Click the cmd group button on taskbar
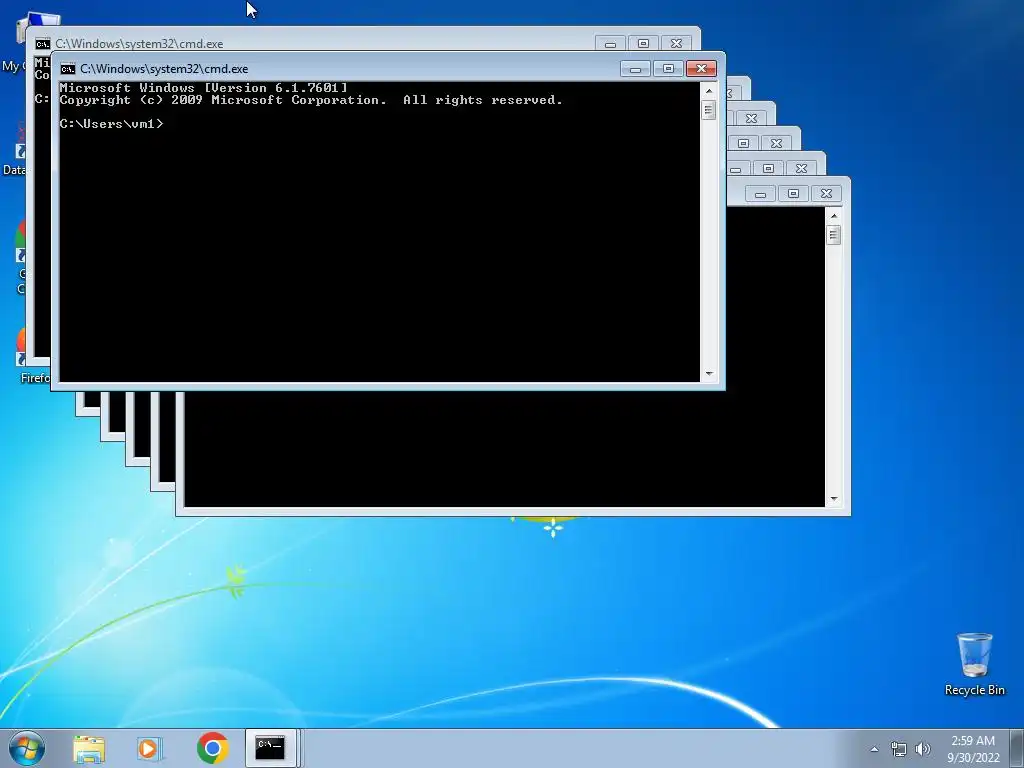The width and height of the screenshot is (1024, 768). pos(272,748)
